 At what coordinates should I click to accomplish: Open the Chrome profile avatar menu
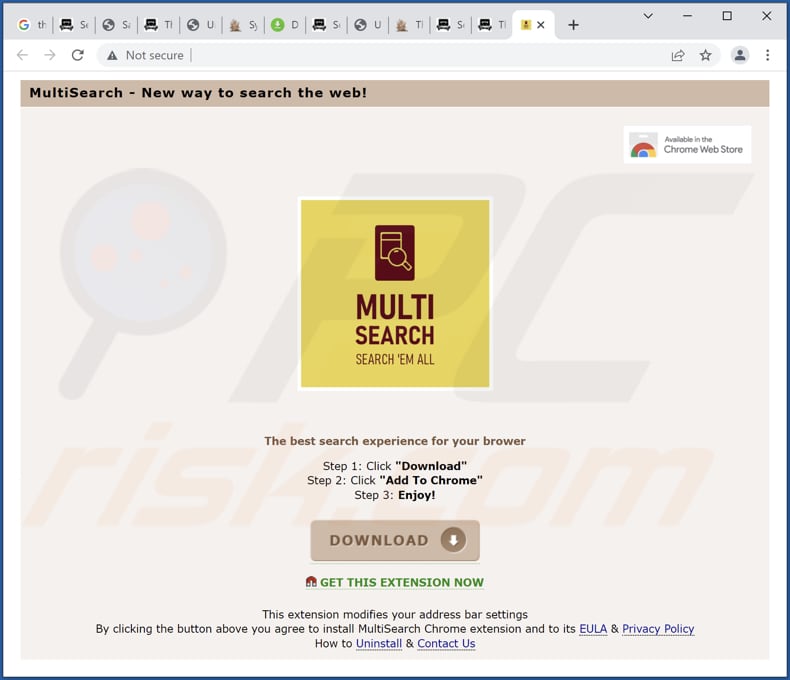(739, 55)
